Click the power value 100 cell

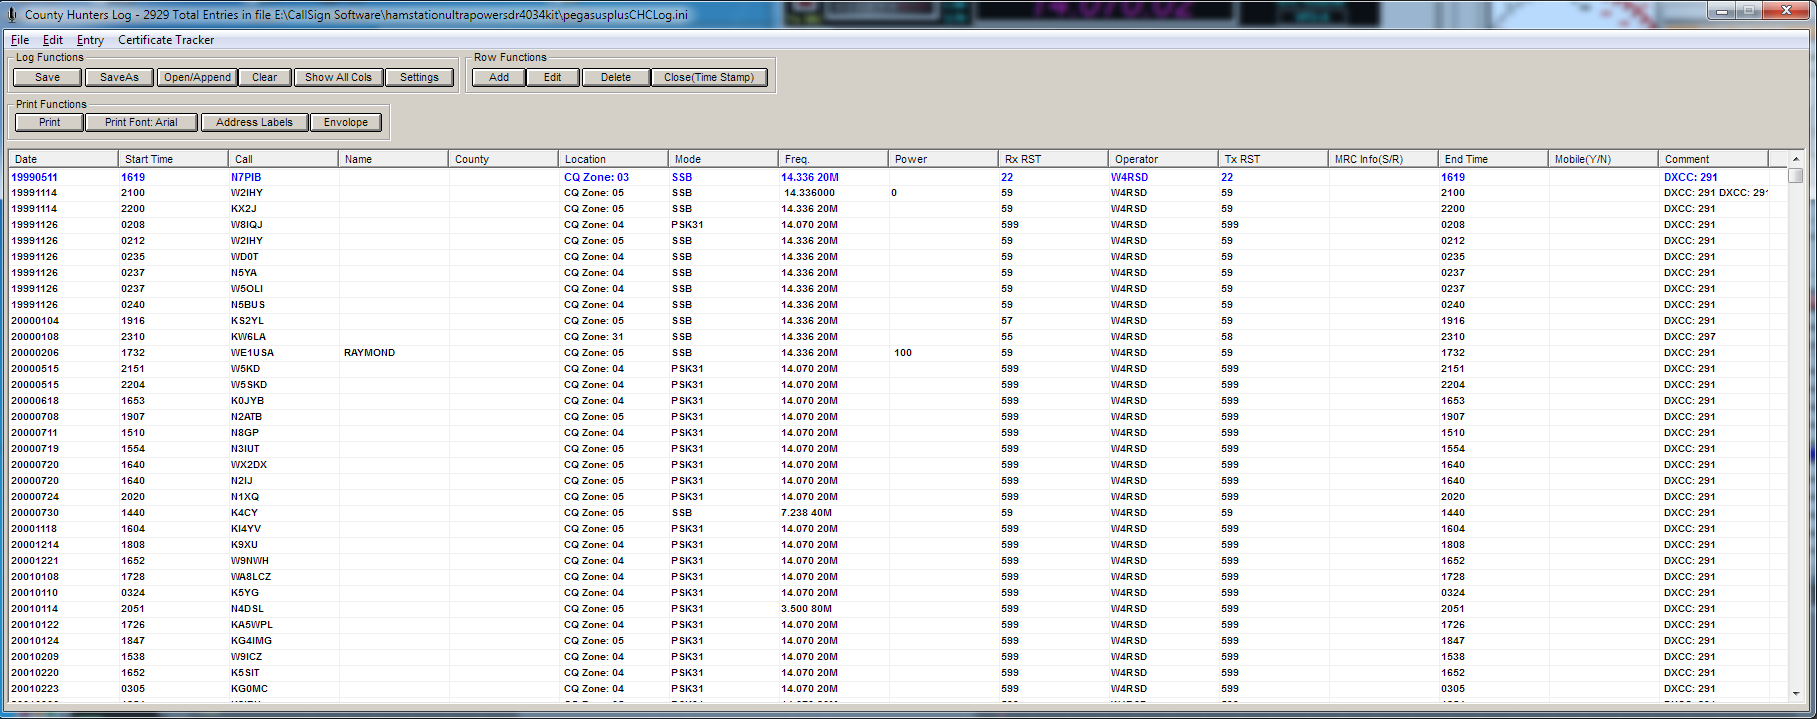pyautogui.click(x=903, y=353)
